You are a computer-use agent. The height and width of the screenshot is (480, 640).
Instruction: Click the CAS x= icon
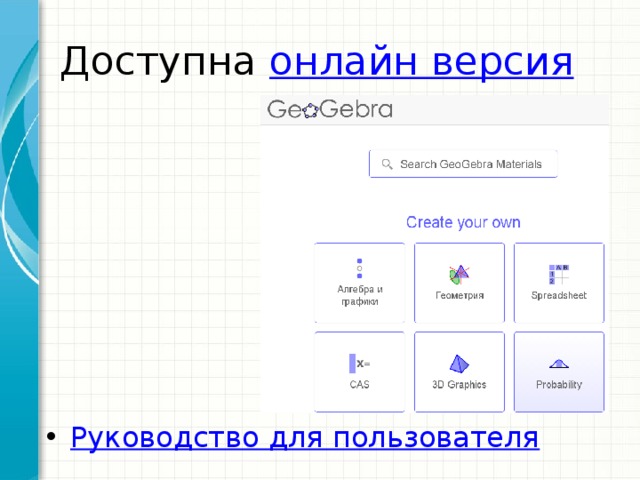(x=360, y=363)
